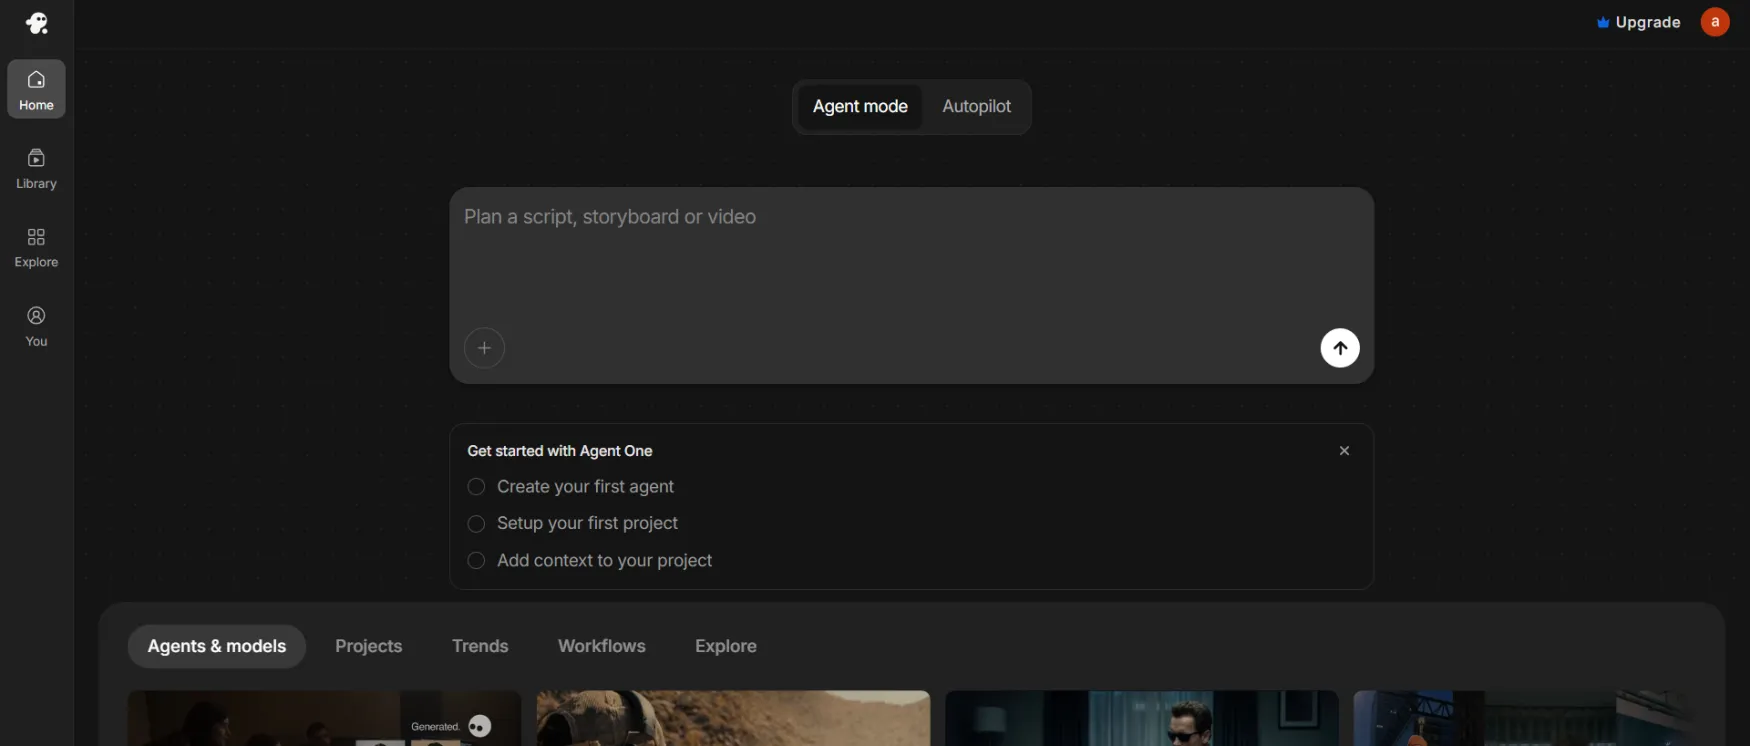Click the Create your first agent text
Screen dimensions: 1750x746
click(585, 487)
